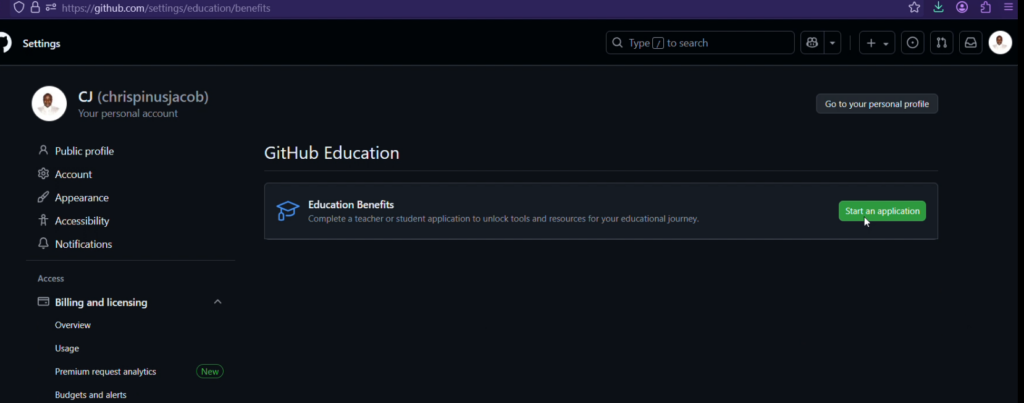The width and height of the screenshot is (1024, 403).
Task: Go to Appearance settings
Action: coord(82,198)
